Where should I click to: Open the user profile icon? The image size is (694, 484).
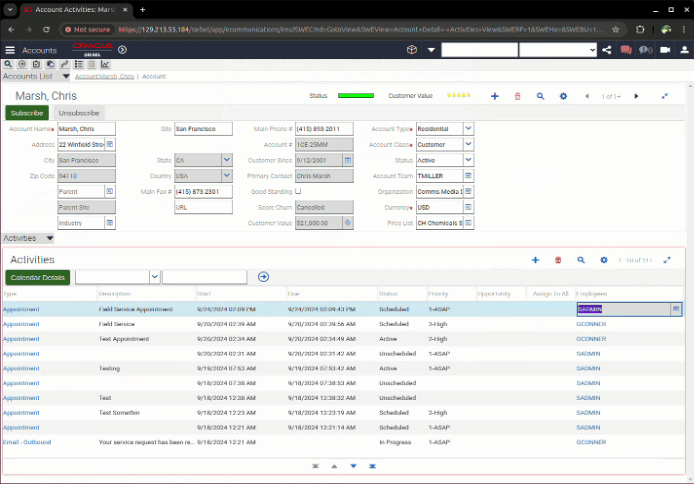[684, 50]
